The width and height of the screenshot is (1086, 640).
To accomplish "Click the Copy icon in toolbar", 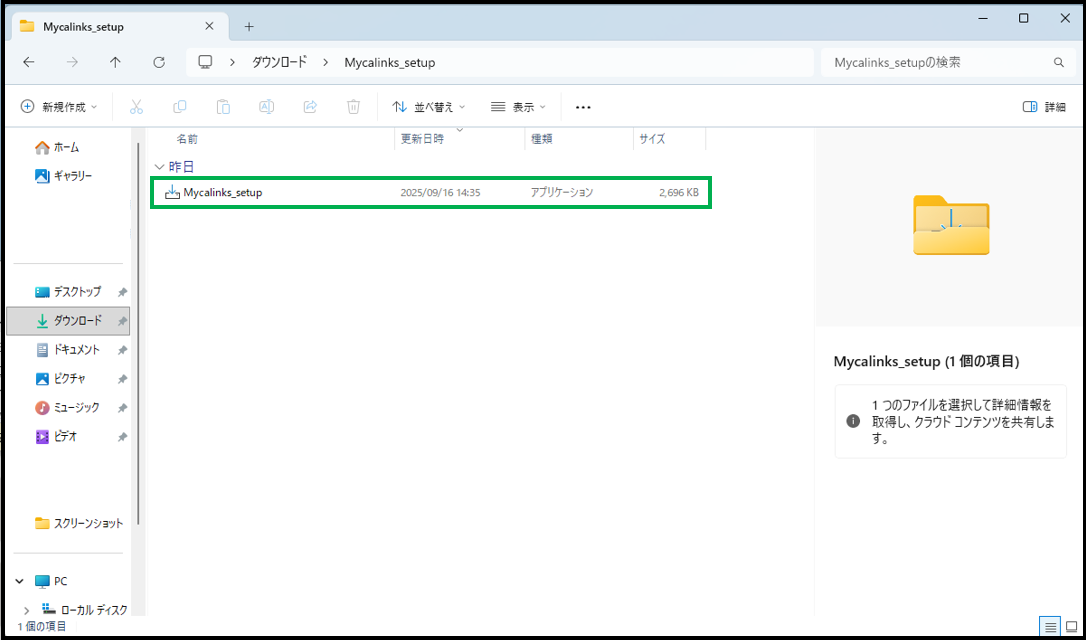I will [180, 107].
